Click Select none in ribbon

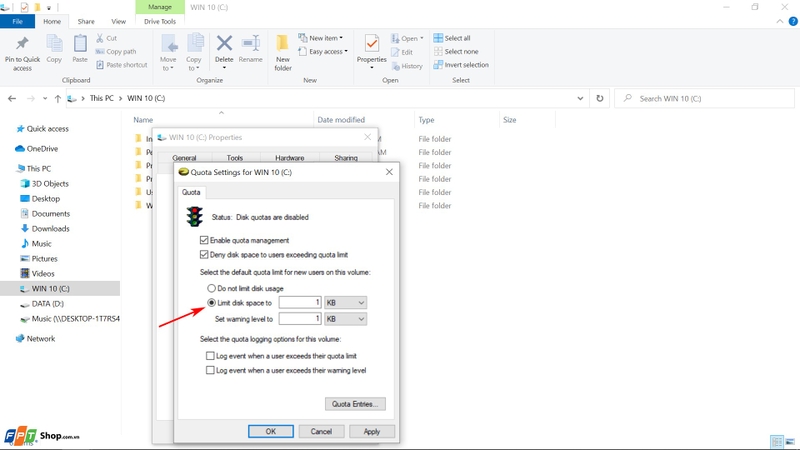(x=456, y=52)
